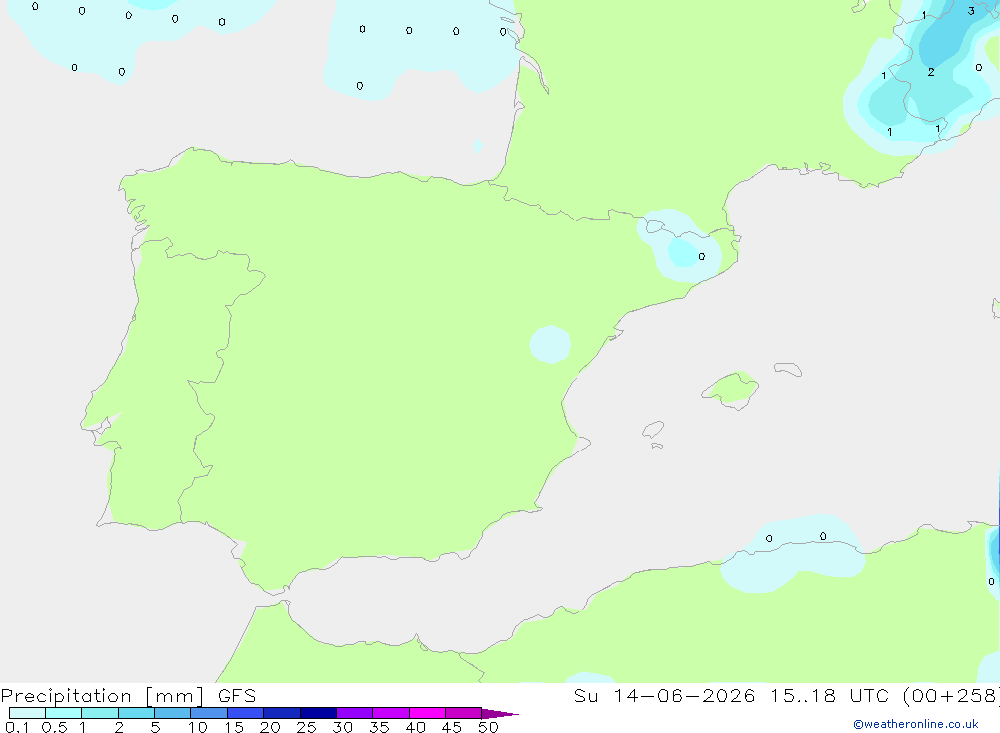This screenshot has height=733, width=1000.
Task: Click the legend label '15'
Action: click(234, 727)
